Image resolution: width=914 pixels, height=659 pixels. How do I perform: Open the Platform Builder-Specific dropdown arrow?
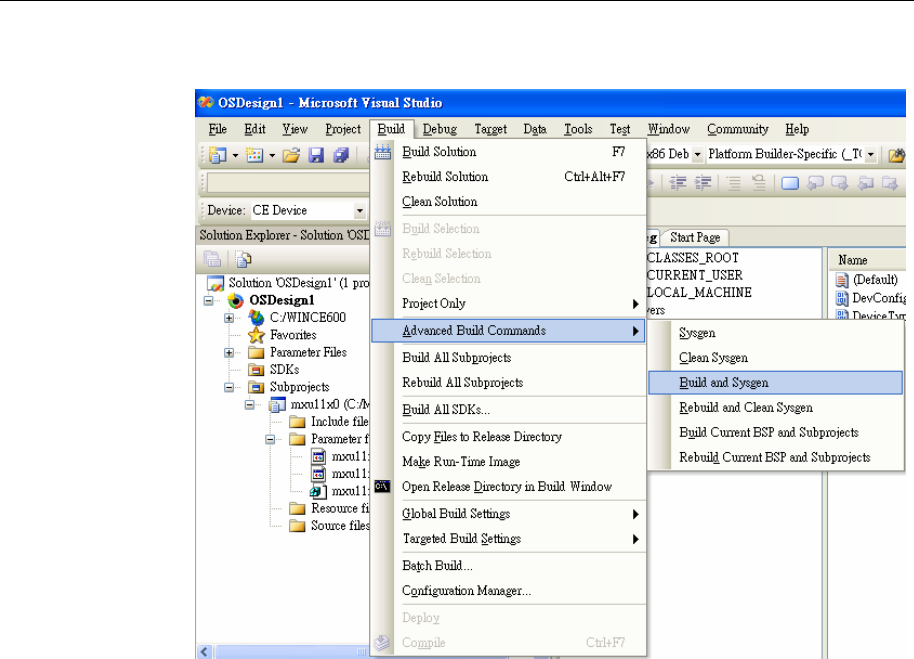(871, 154)
